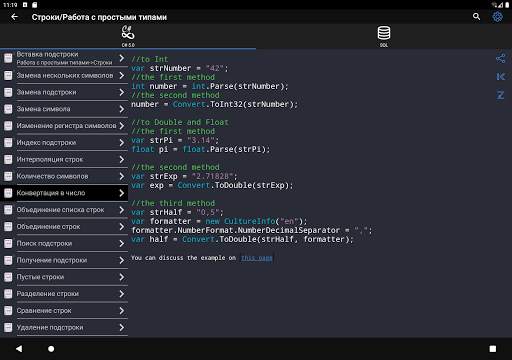Switch to the C# 5.0 tab
512x360 pixels.
(x=128, y=36)
